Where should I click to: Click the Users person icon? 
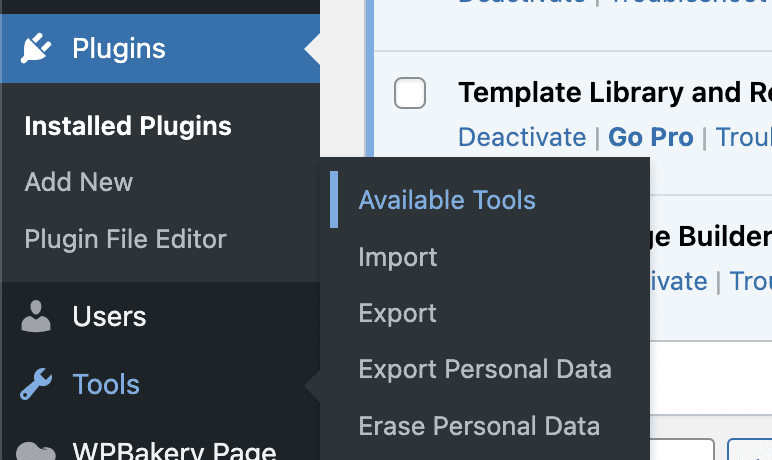coord(37,317)
